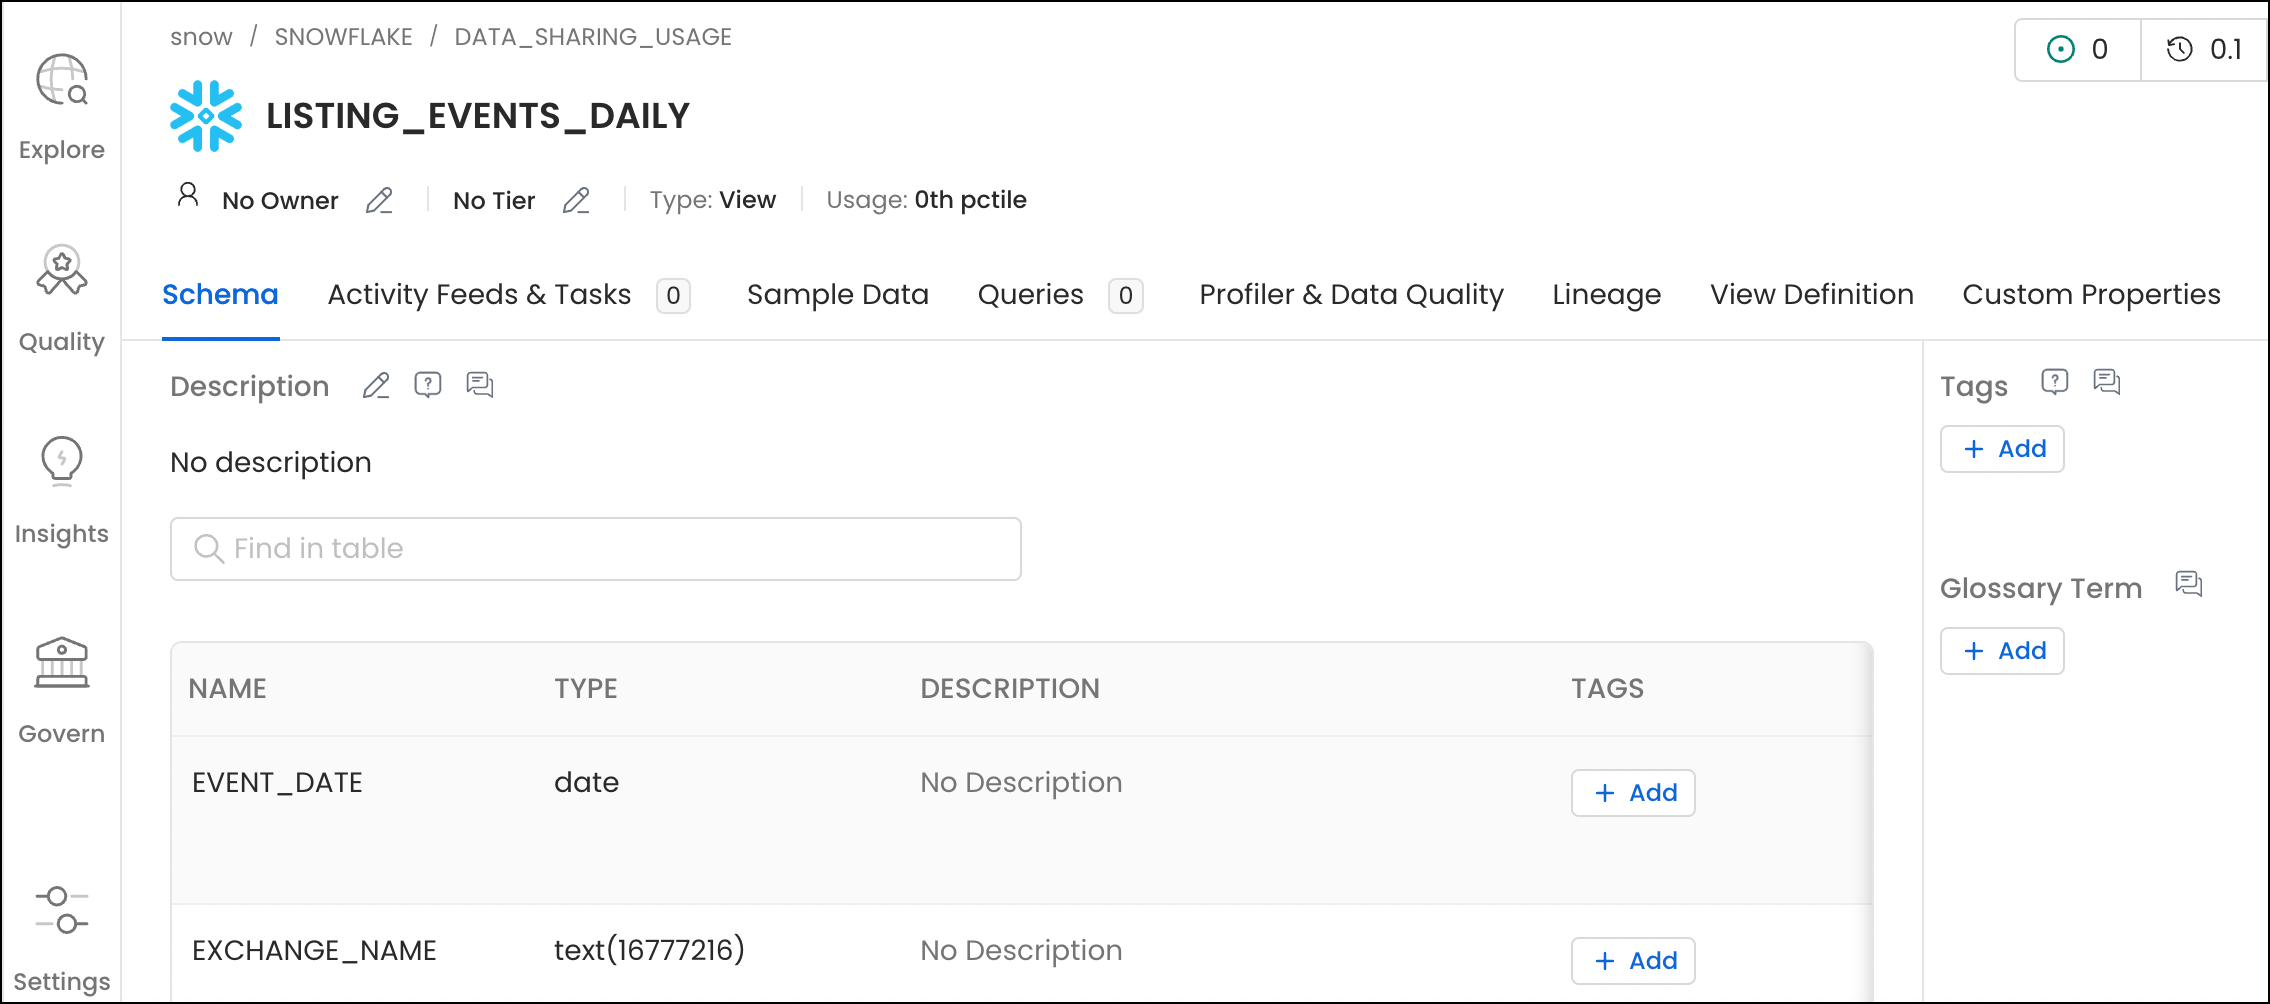Edit the owner with the pencil icon
Image resolution: width=2270 pixels, height=1004 pixels.
(x=379, y=201)
